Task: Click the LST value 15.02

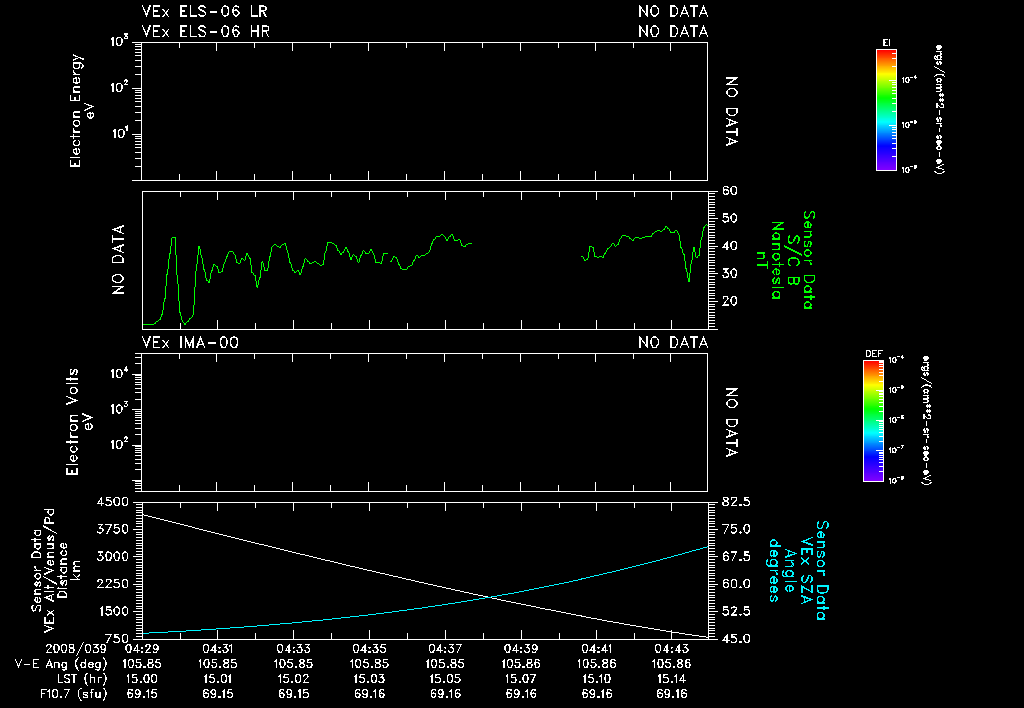Action: (x=293, y=679)
